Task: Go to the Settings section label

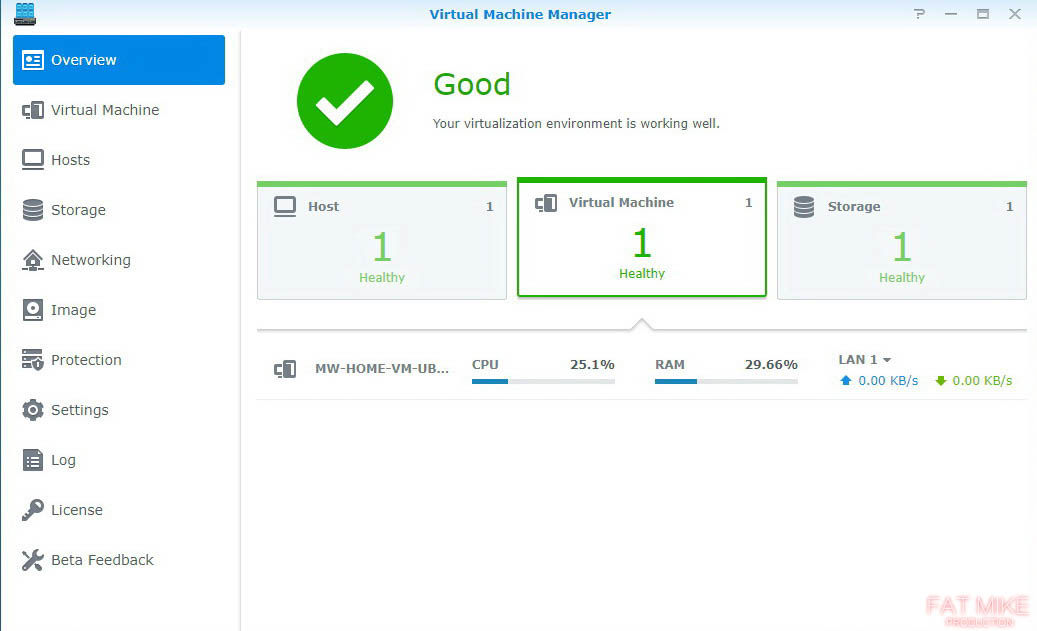Action: tap(79, 411)
